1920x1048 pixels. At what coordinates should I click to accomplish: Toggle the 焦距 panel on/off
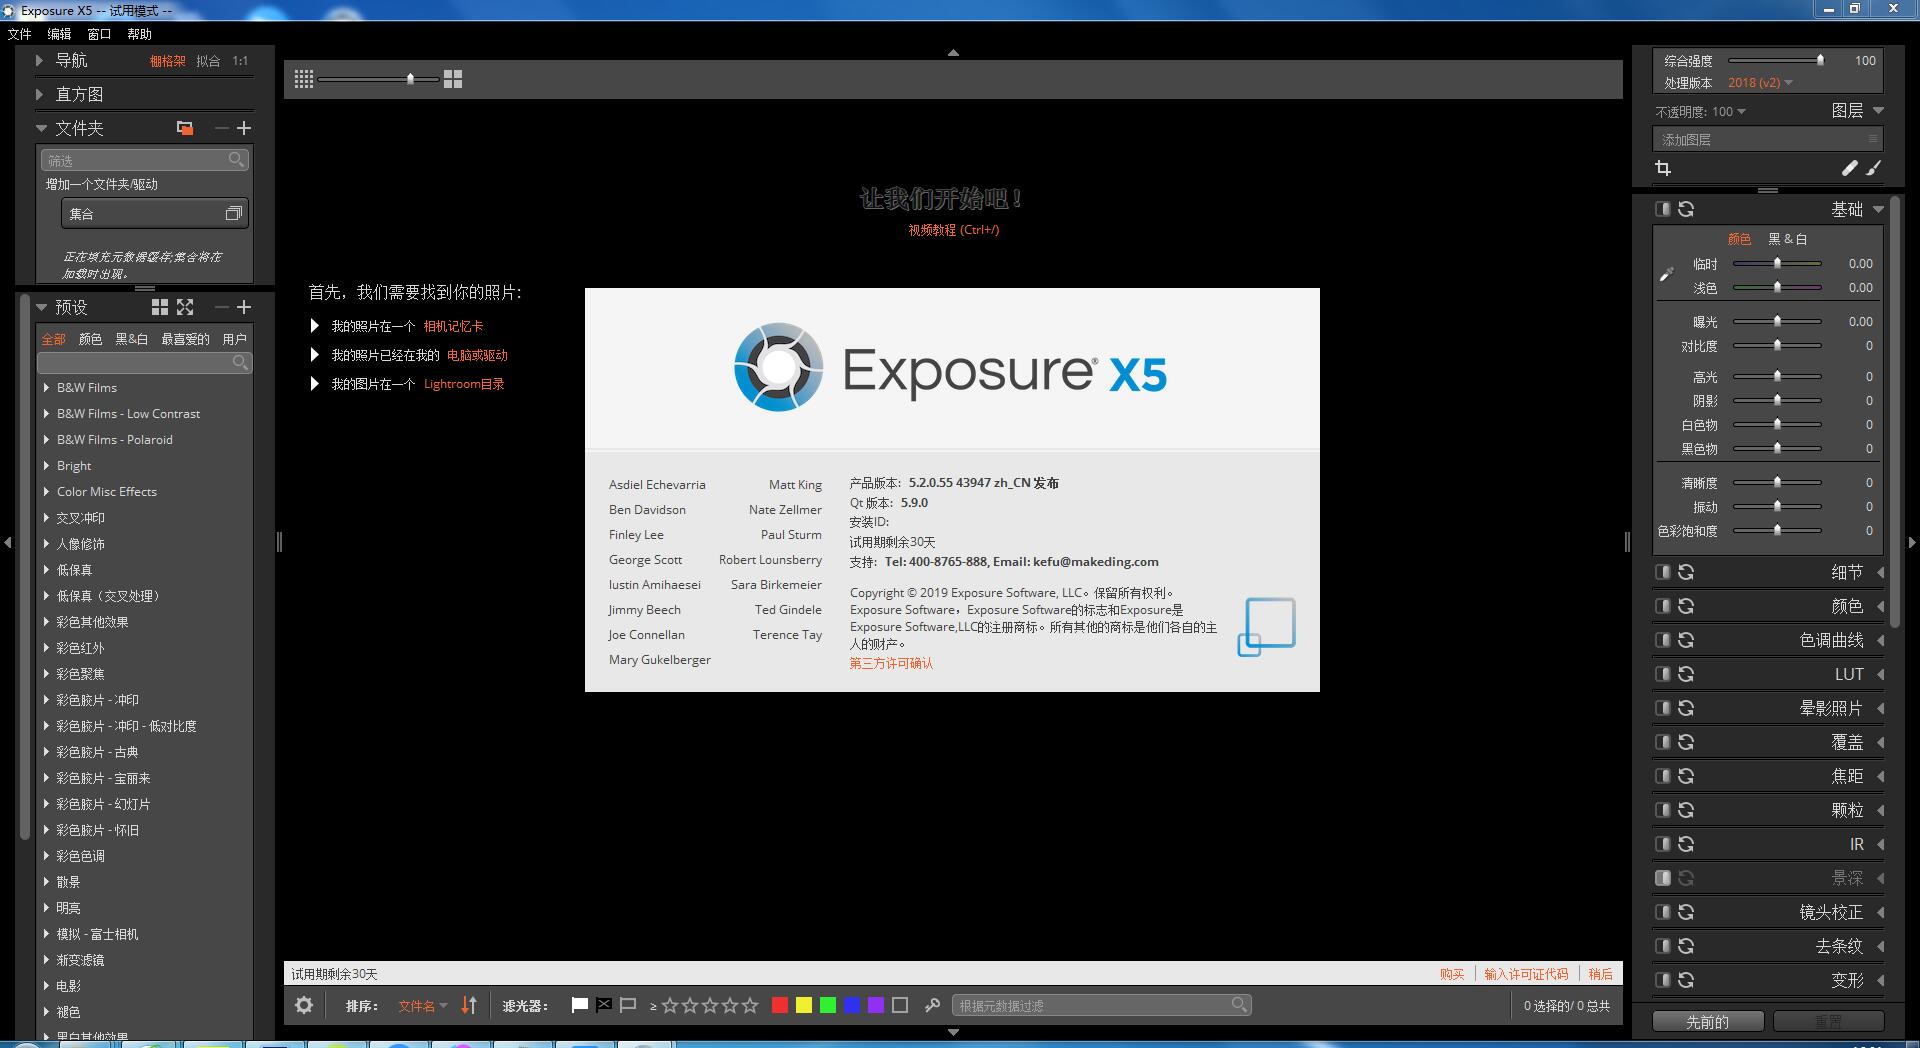point(1662,776)
